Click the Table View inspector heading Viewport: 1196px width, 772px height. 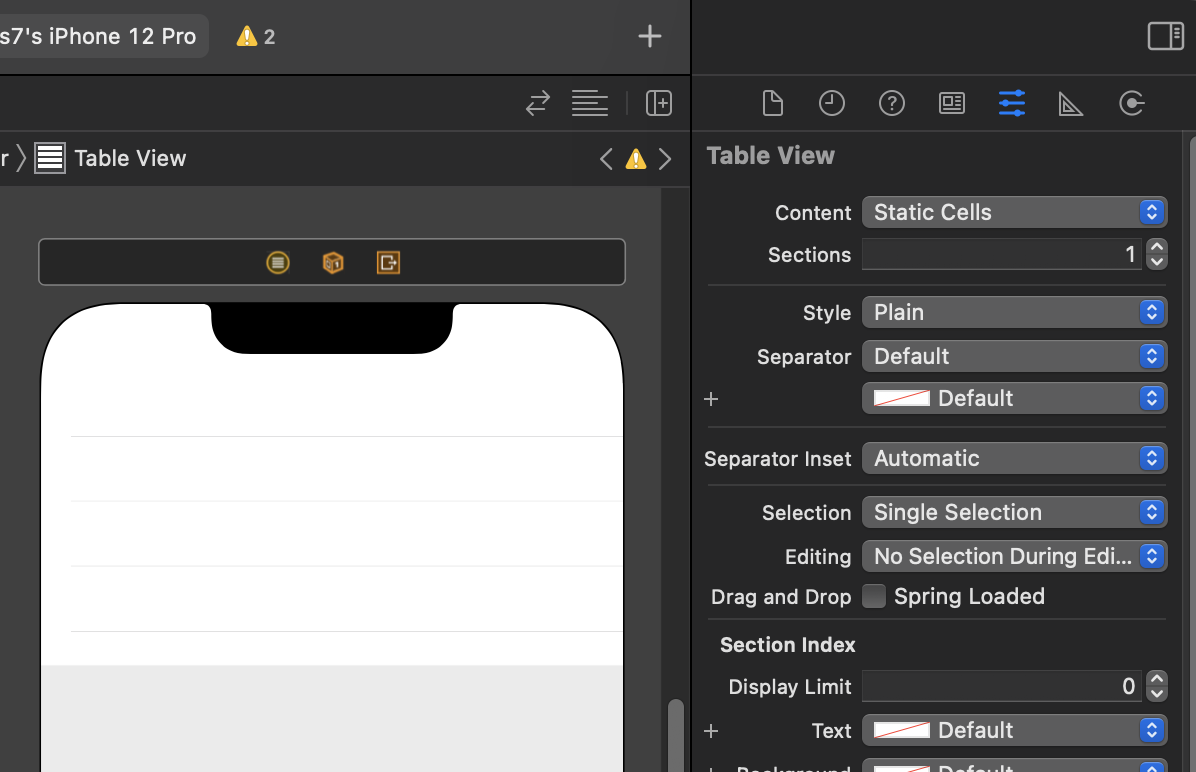tap(770, 156)
